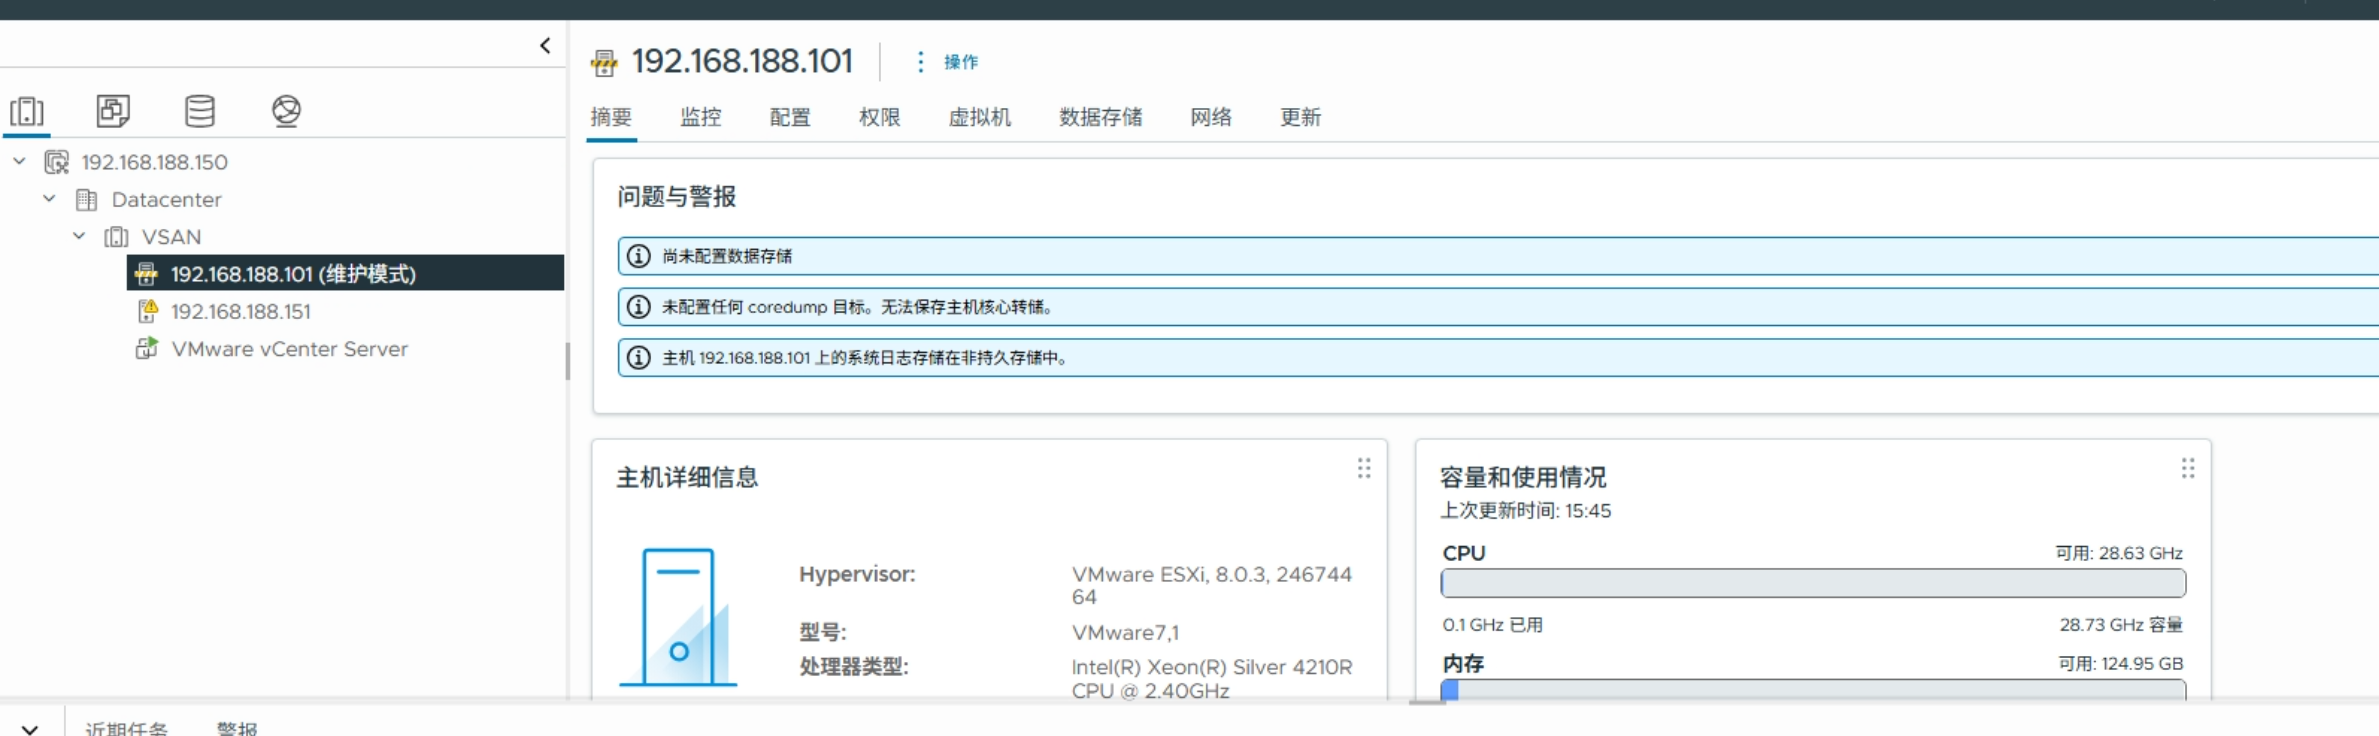
Task: Collapse the VSAN cluster node
Action: [79, 236]
